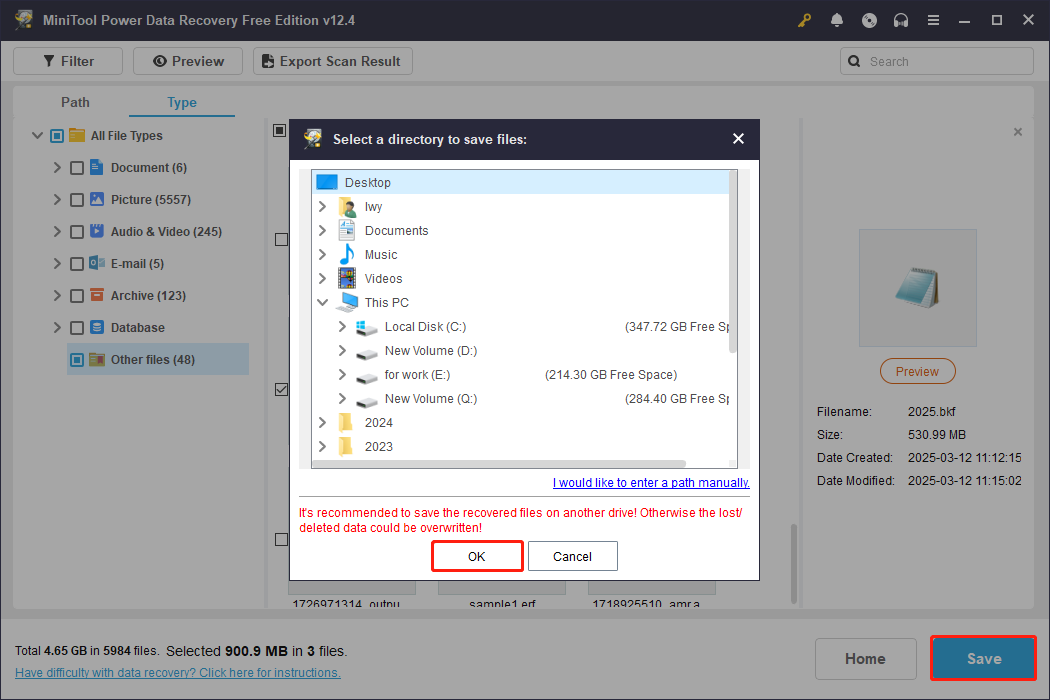
Task: Click the orange Preview button
Action: tap(917, 371)
